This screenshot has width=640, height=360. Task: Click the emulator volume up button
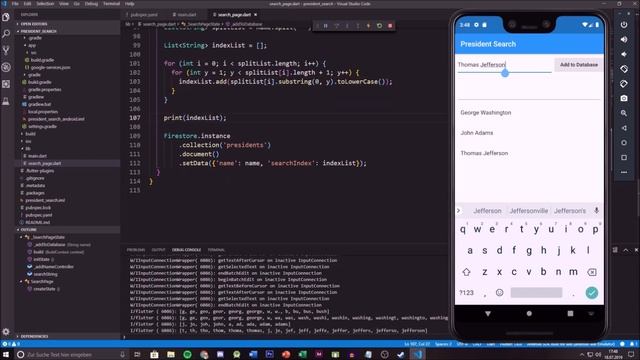[x=624, y=39]
